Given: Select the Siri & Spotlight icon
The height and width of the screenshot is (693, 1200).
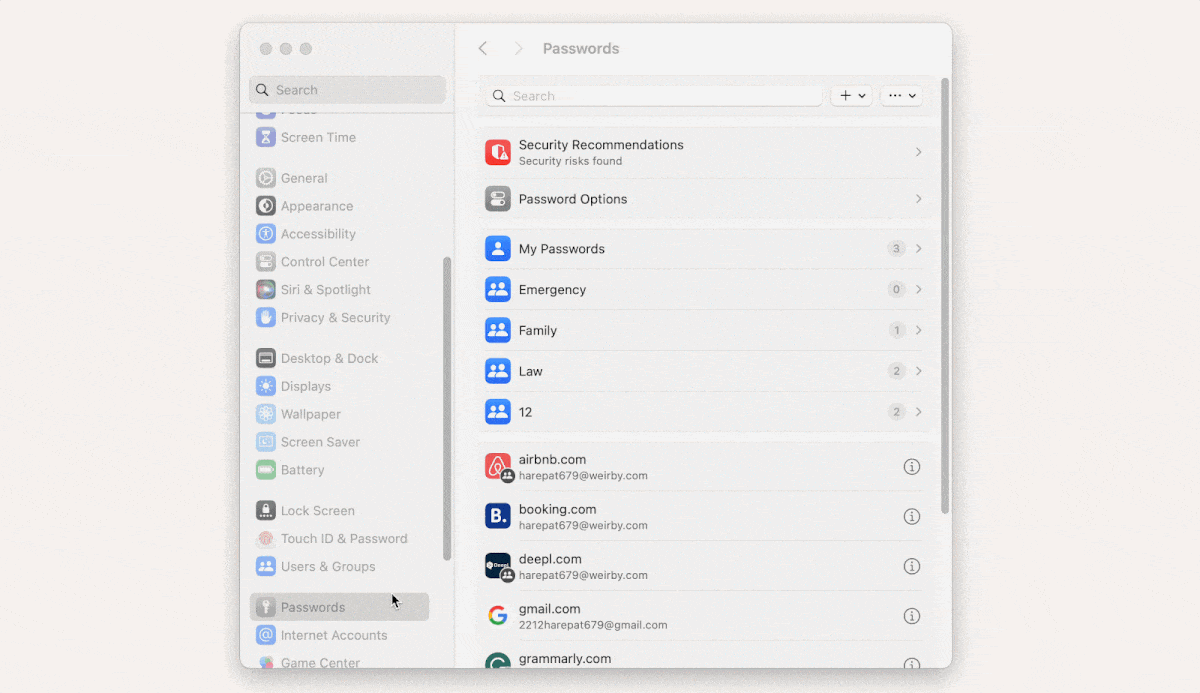Looking at the screenshot, I should [x=265, y=290].
